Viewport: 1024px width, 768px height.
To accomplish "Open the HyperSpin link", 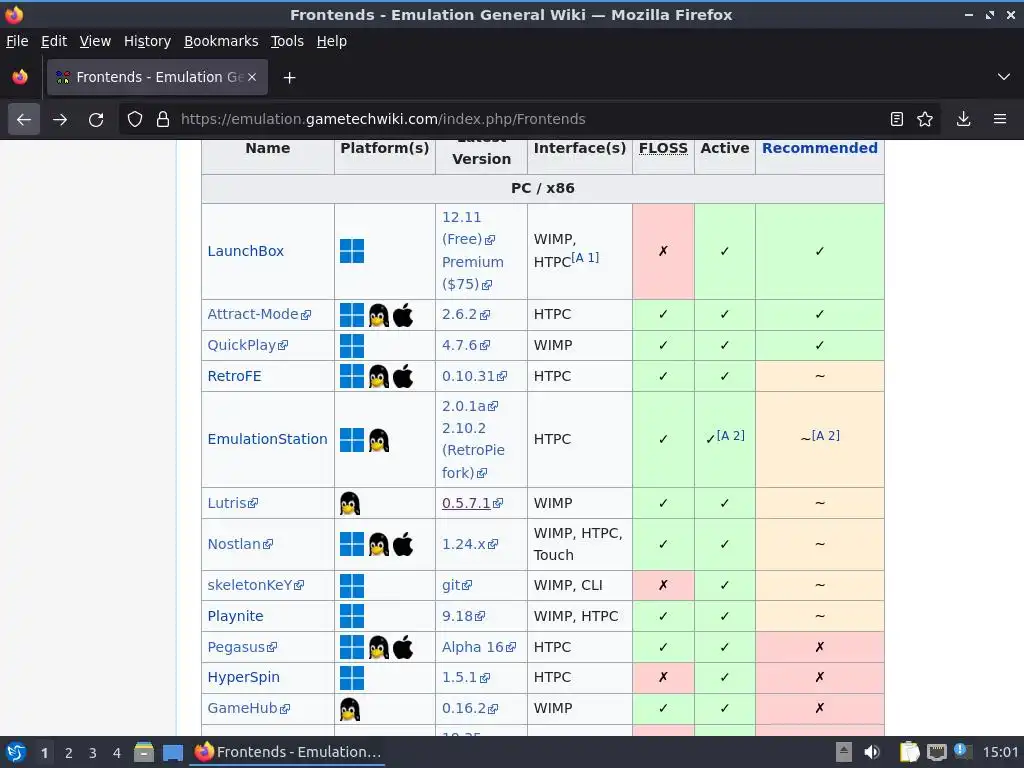I will (243, 677).
